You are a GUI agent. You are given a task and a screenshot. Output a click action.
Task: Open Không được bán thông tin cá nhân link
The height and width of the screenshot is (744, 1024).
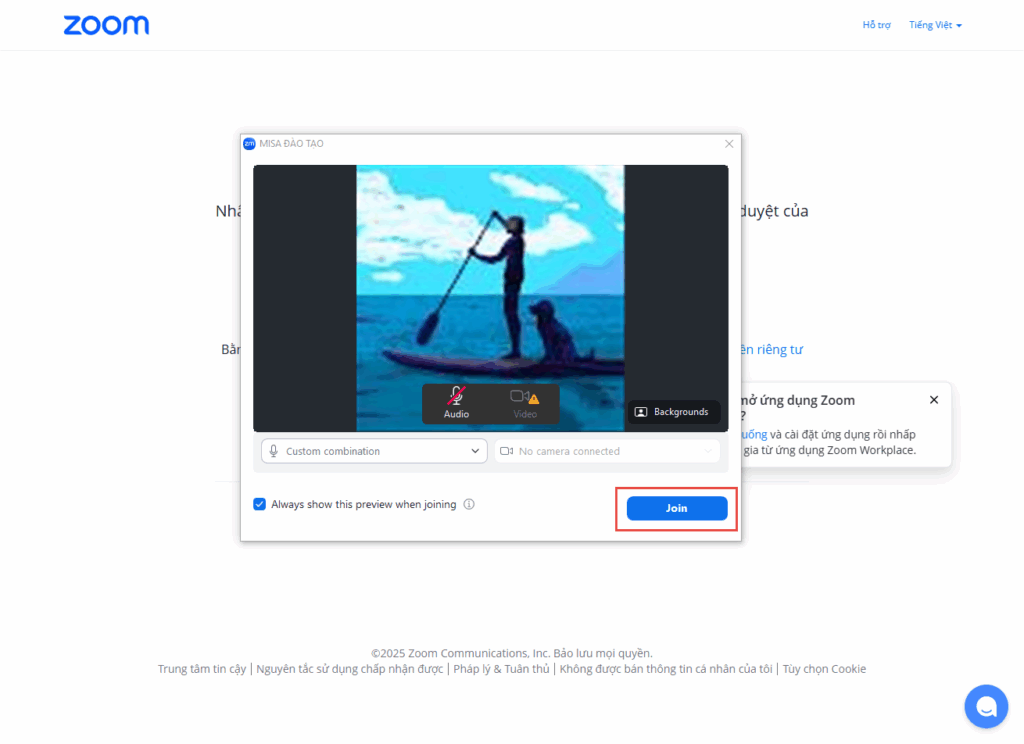click(x=665, y=669)
